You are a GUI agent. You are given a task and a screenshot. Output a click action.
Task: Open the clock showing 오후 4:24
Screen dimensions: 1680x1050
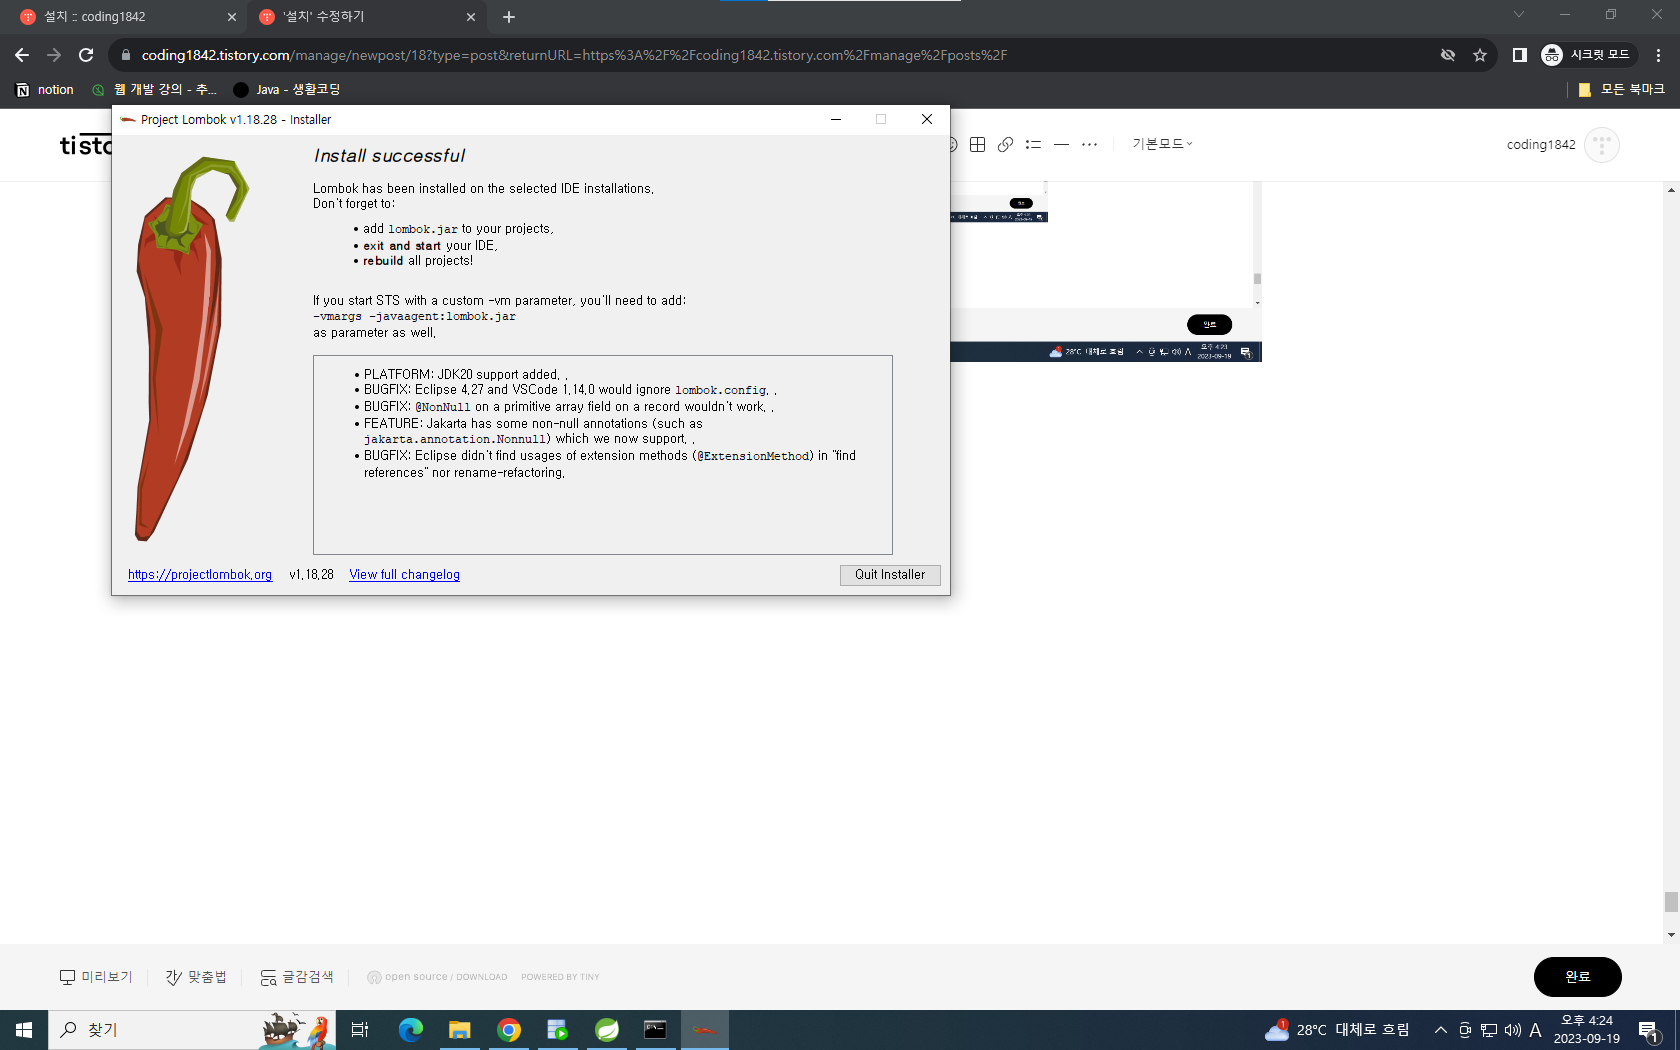[x=1587, y=1030]
